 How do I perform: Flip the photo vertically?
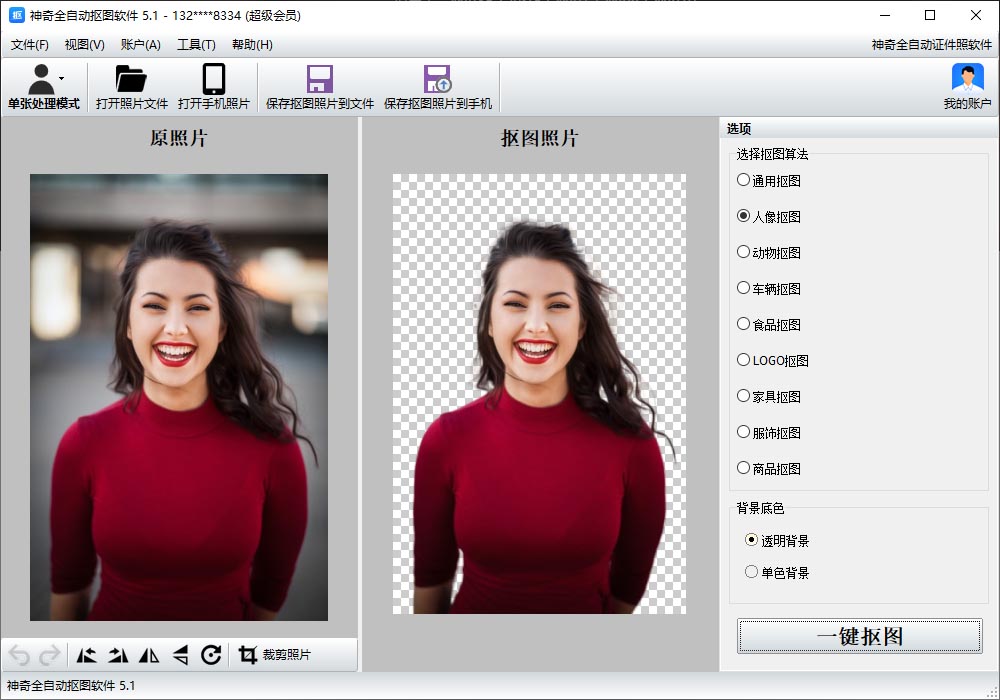pyautogui.click(x=180, y=655)
